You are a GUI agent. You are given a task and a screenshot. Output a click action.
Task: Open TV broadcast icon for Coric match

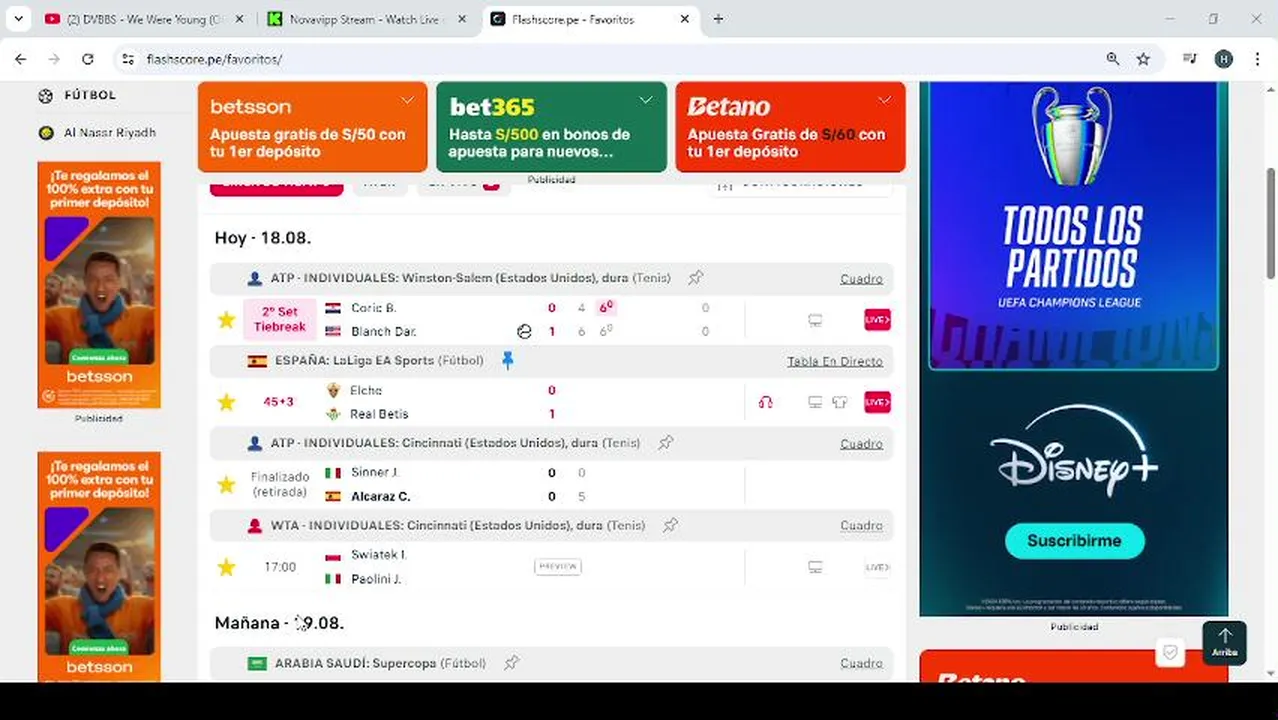pos(815,320)
